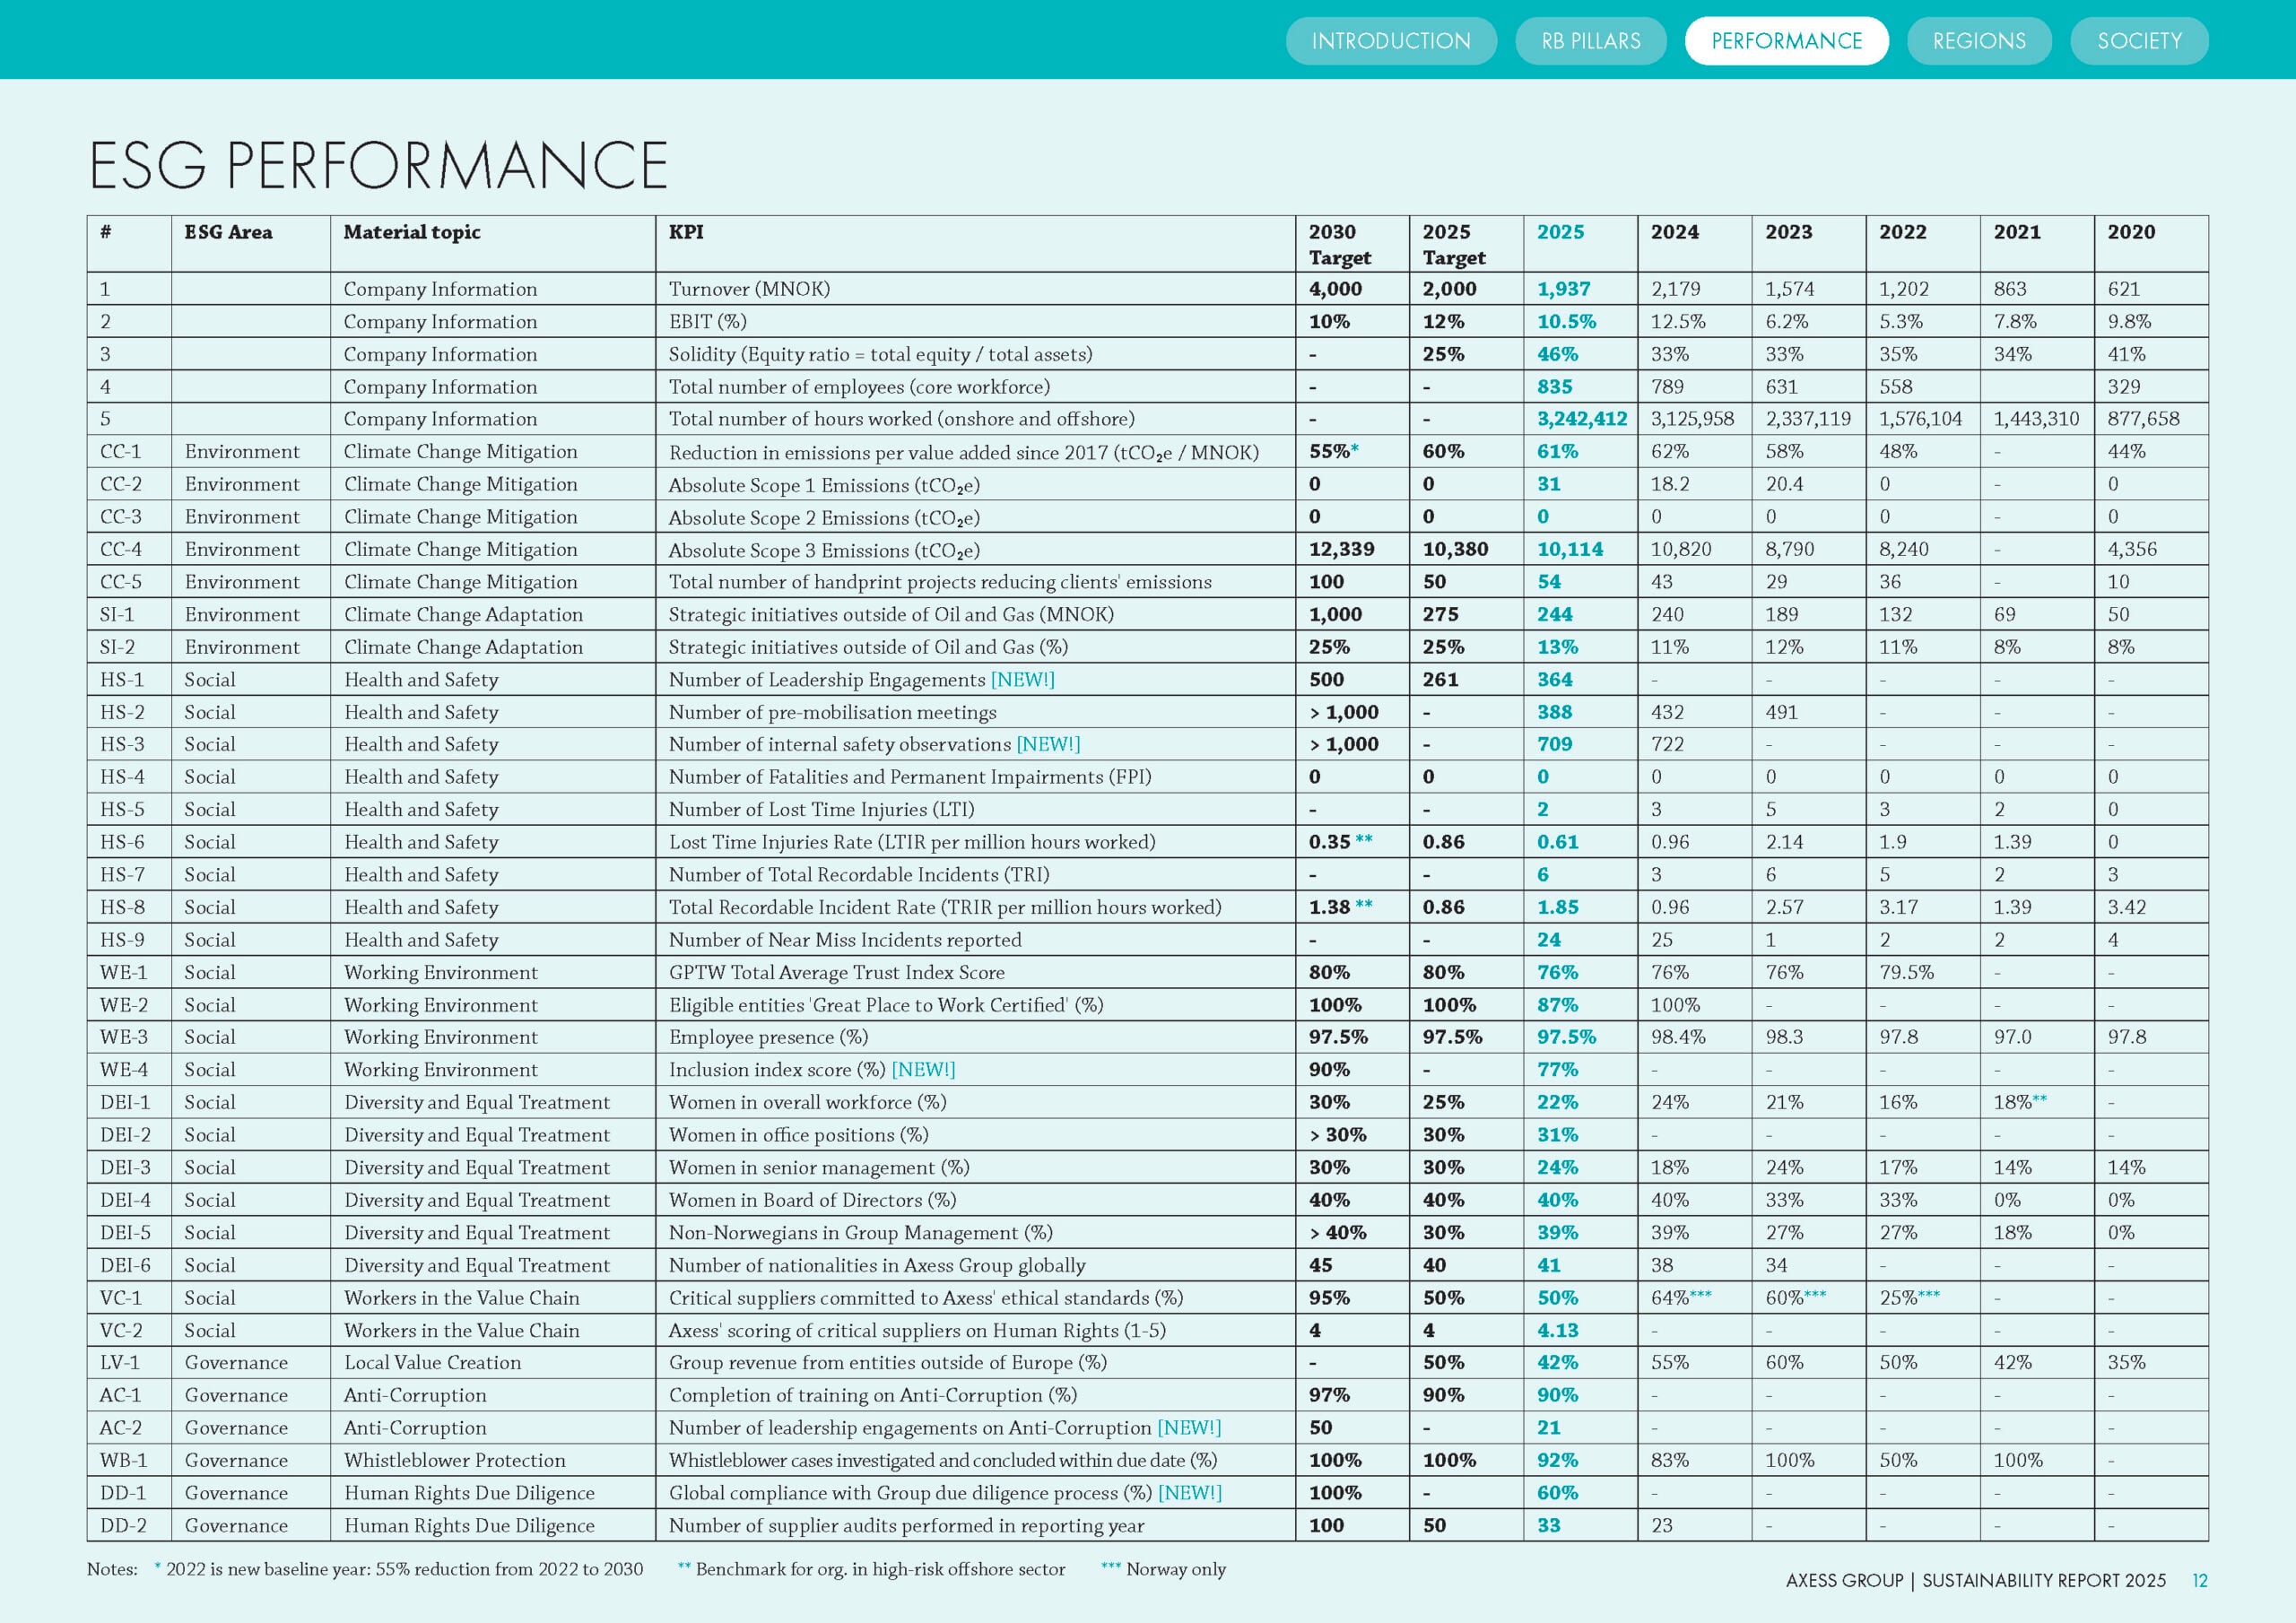Select 'Women in overall workforce (%)' KPI
Screen dimensions: 2296x1623
pyautogui.click(x=807, y=1103)
